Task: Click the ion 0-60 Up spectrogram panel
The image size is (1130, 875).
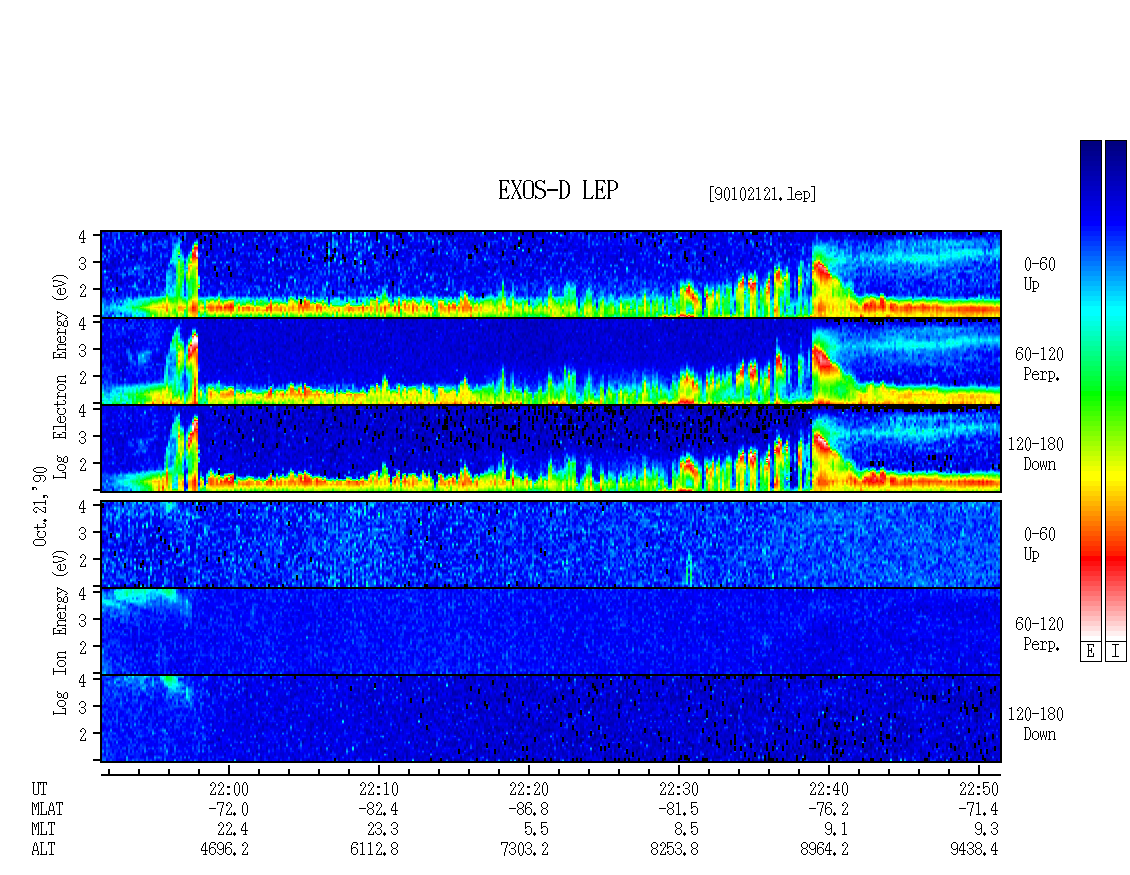Action: tap(551, 544)
